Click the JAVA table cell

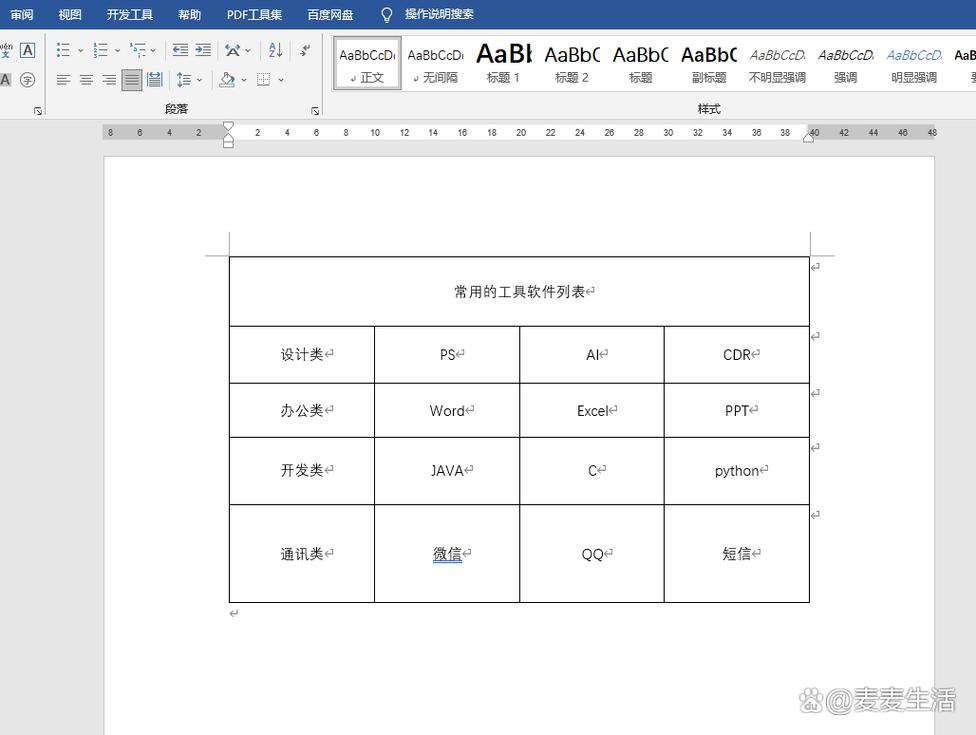pyautogui.click(x=447, y=471)
